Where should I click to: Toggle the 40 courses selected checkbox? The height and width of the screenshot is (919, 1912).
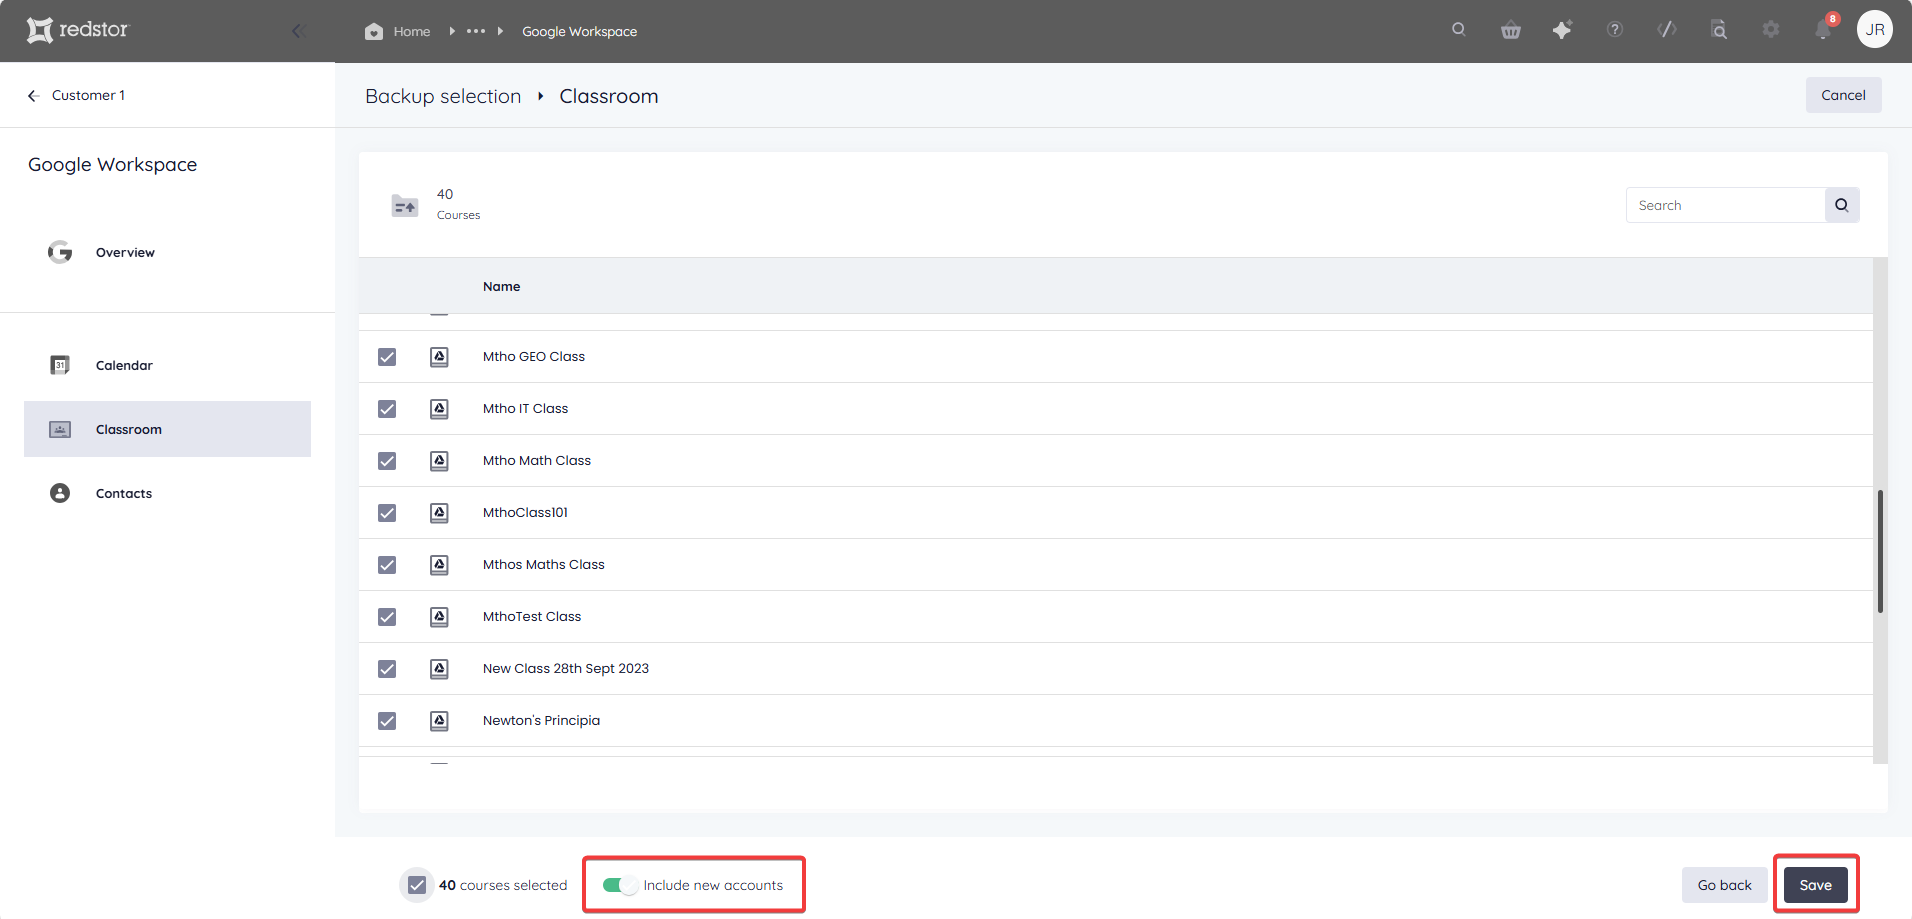tap(417, 885)
